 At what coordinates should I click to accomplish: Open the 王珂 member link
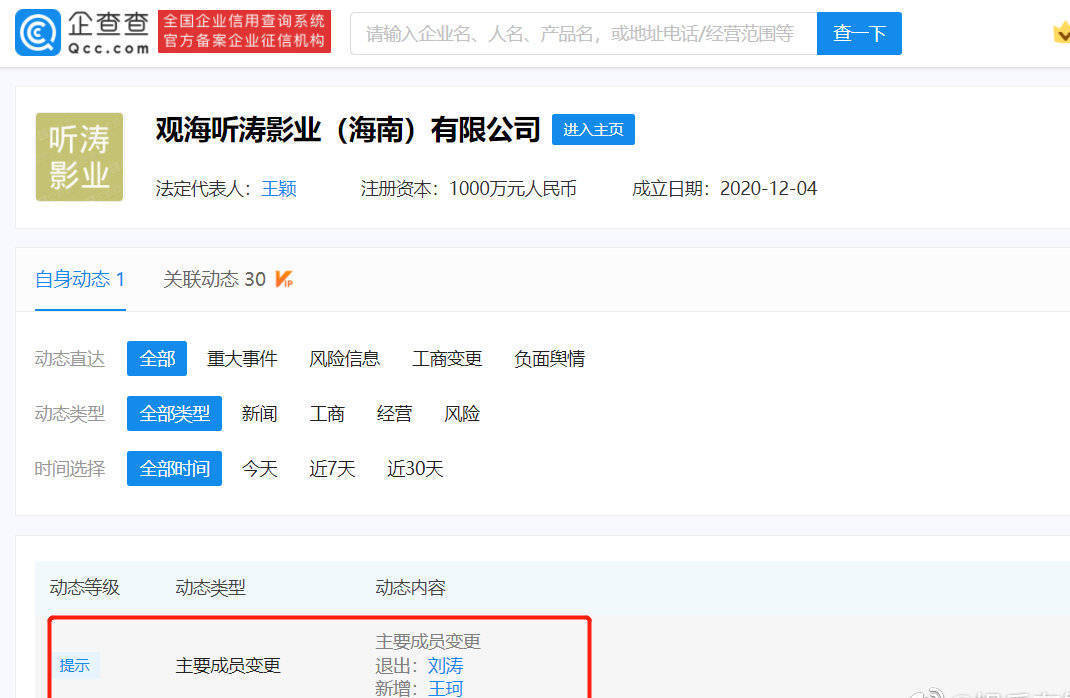(x=446, y=688)
